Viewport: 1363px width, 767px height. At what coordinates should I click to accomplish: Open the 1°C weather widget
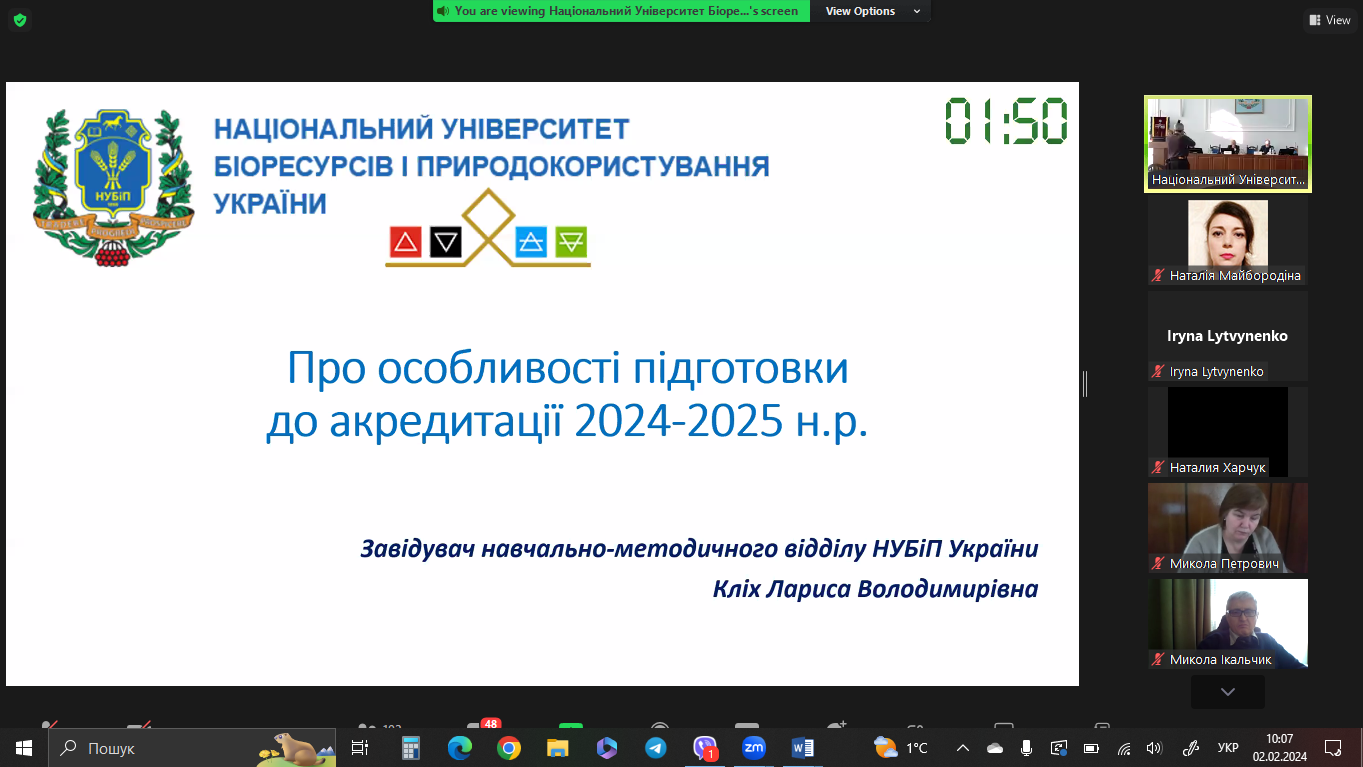coord(901,747)
